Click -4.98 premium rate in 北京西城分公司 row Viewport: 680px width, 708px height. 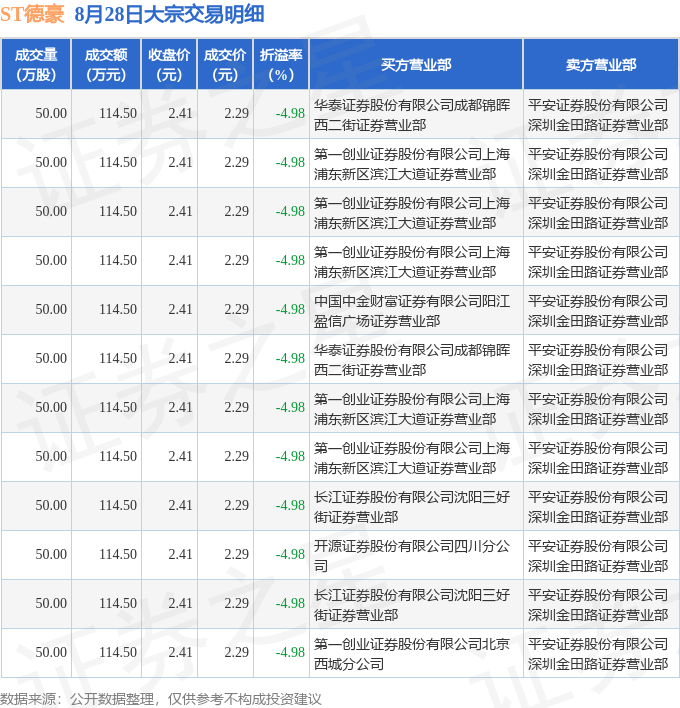(x=290, y=652)
